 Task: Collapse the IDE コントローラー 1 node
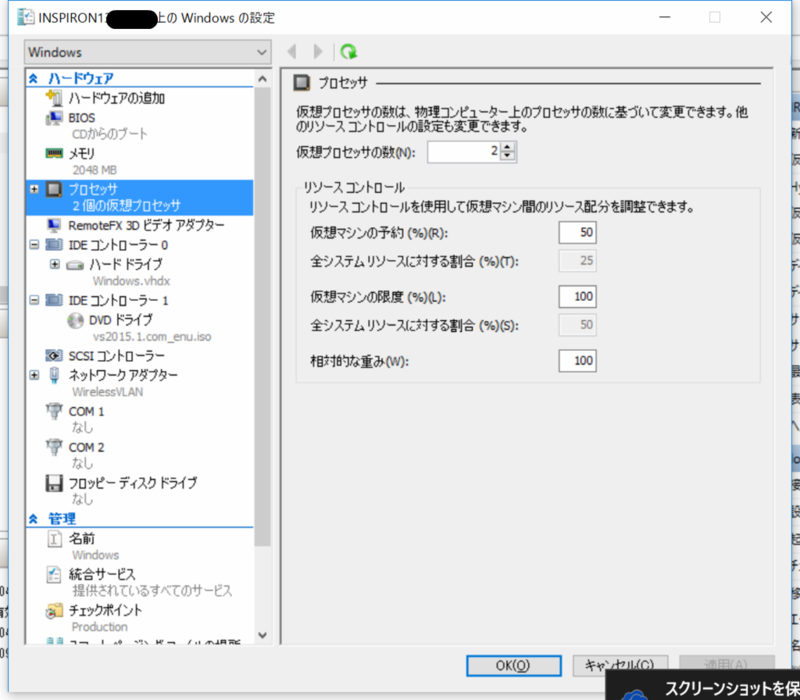tap(34, 300)
